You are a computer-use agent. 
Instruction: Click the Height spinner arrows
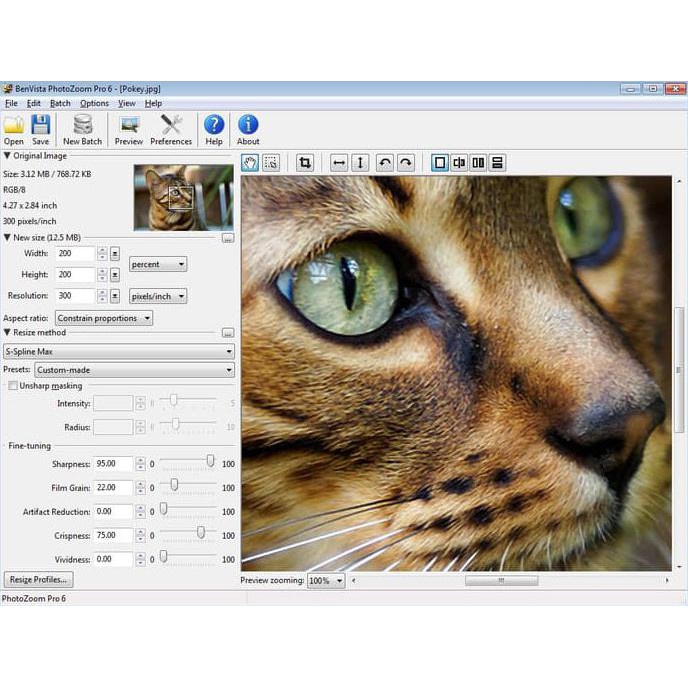102,275
